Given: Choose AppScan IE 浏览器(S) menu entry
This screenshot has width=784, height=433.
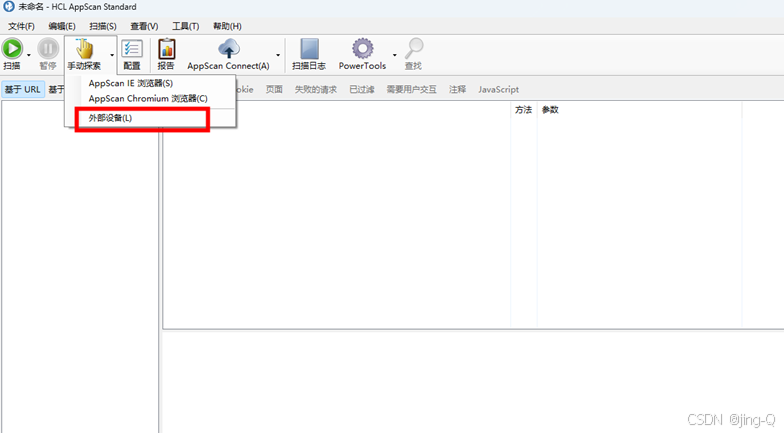Looking at the screenshot, I should point(130,84).
